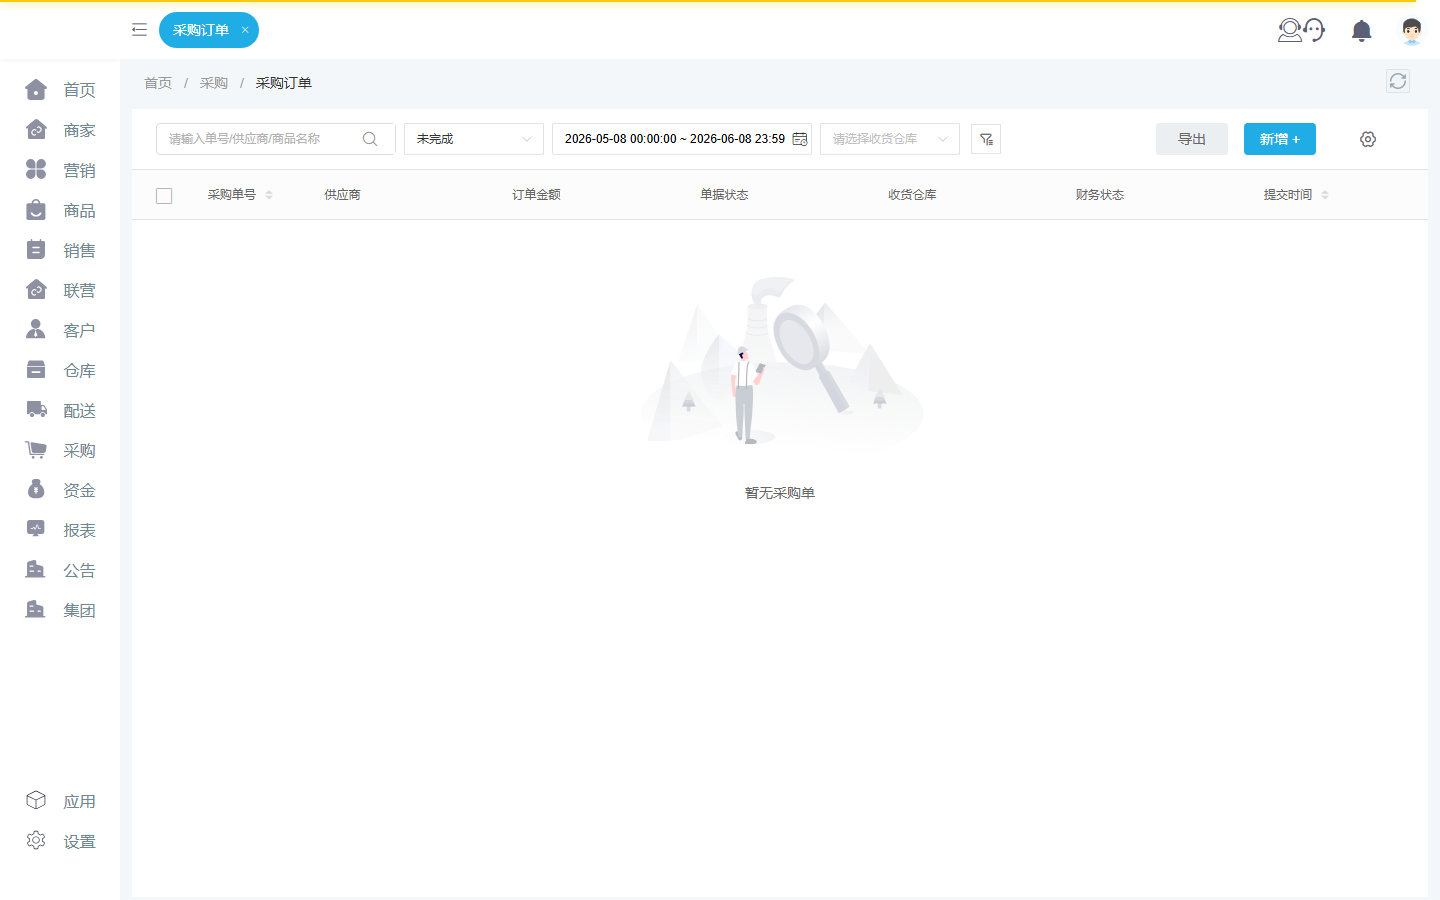This screenshot has width=1440, height=900.
Task: Click the 采购订单 breadcrumb text
Action: [x=284, y=83]
